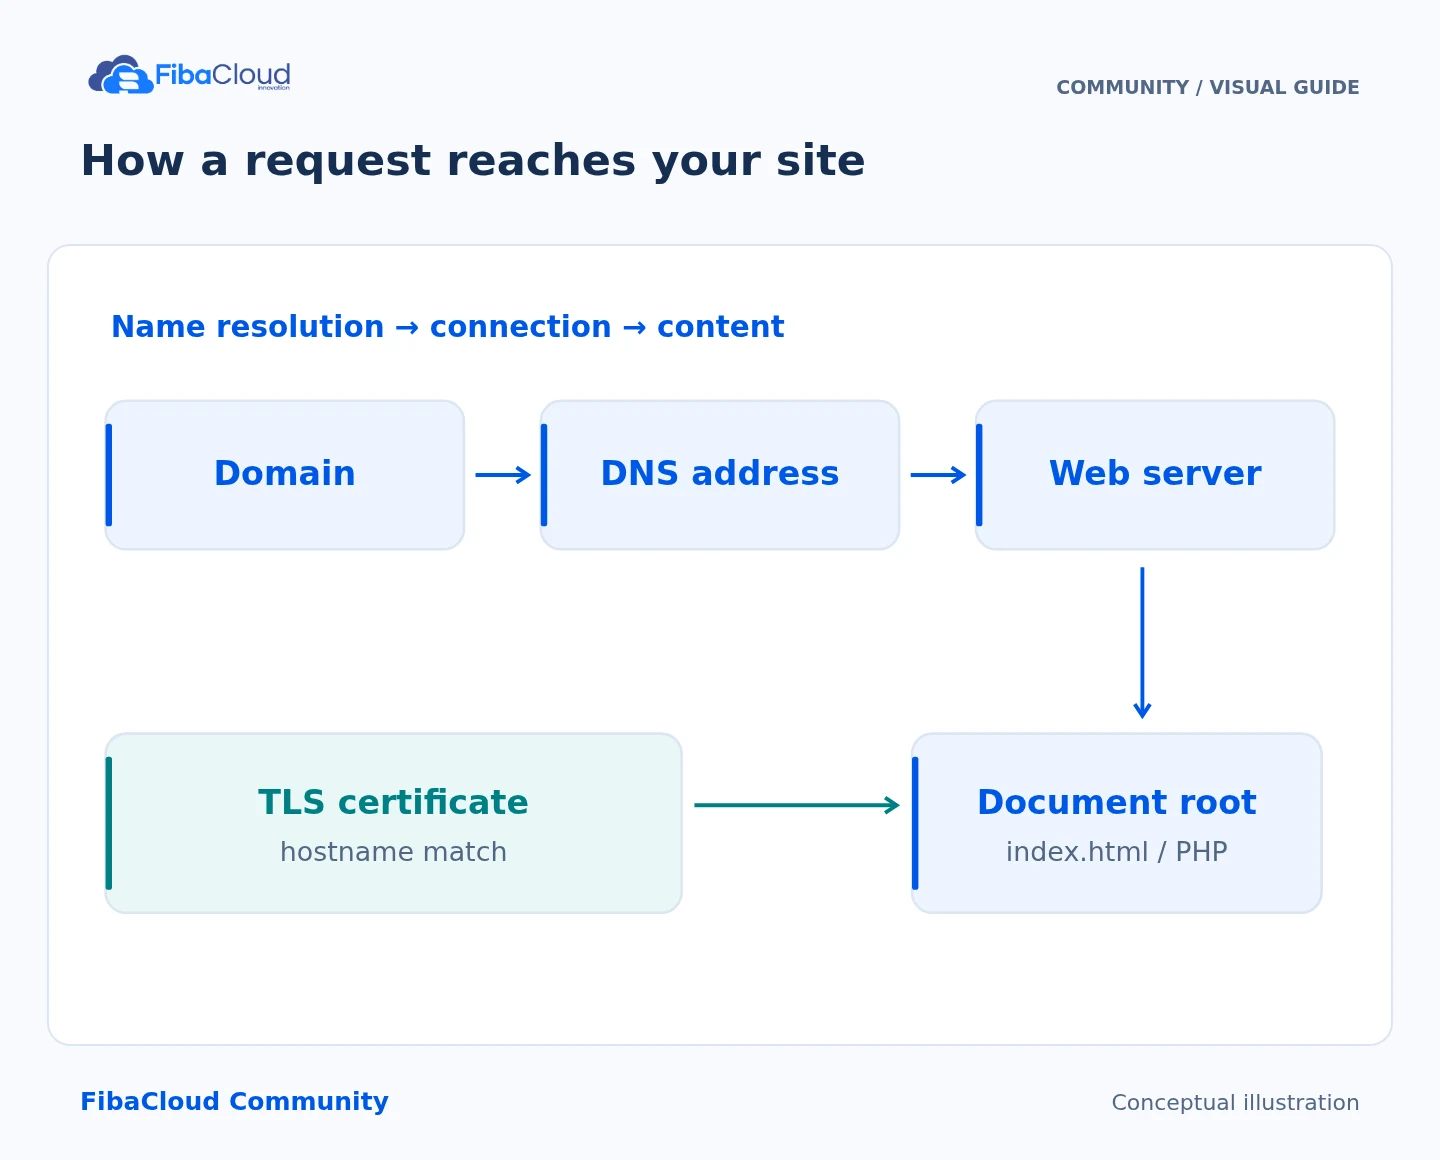Click the Web server box
The width and height of the screenshot is (1440, 1160).
(x=1155, y=475)
